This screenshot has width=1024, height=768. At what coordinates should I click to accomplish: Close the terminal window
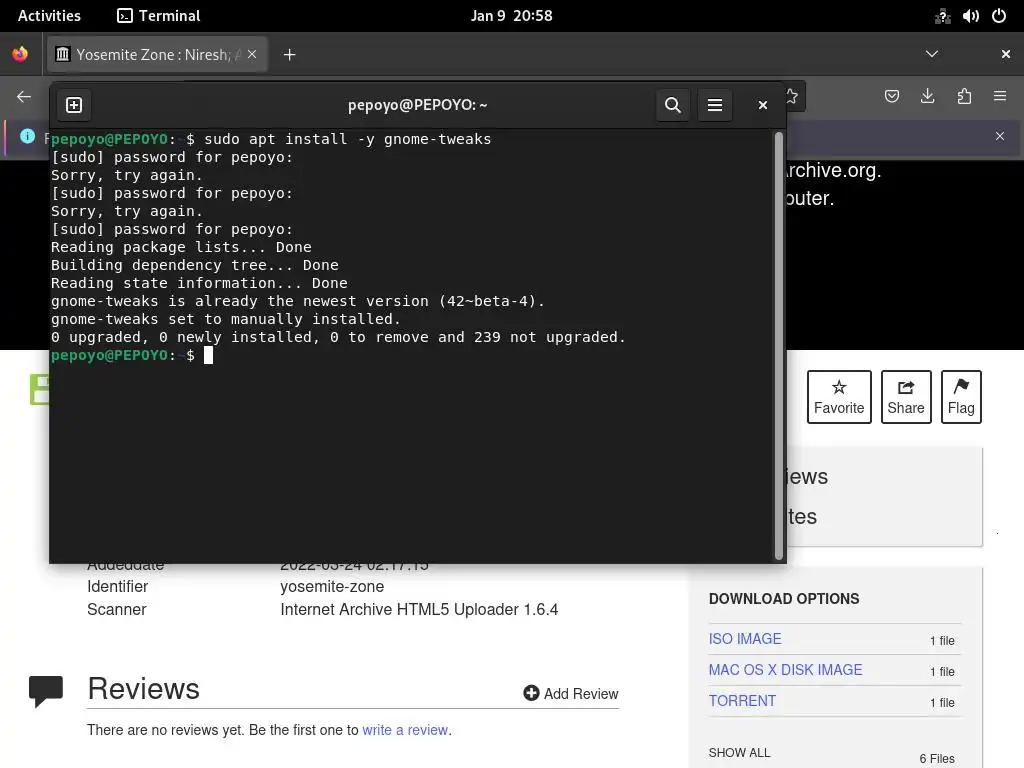click(x=762, y=105)
